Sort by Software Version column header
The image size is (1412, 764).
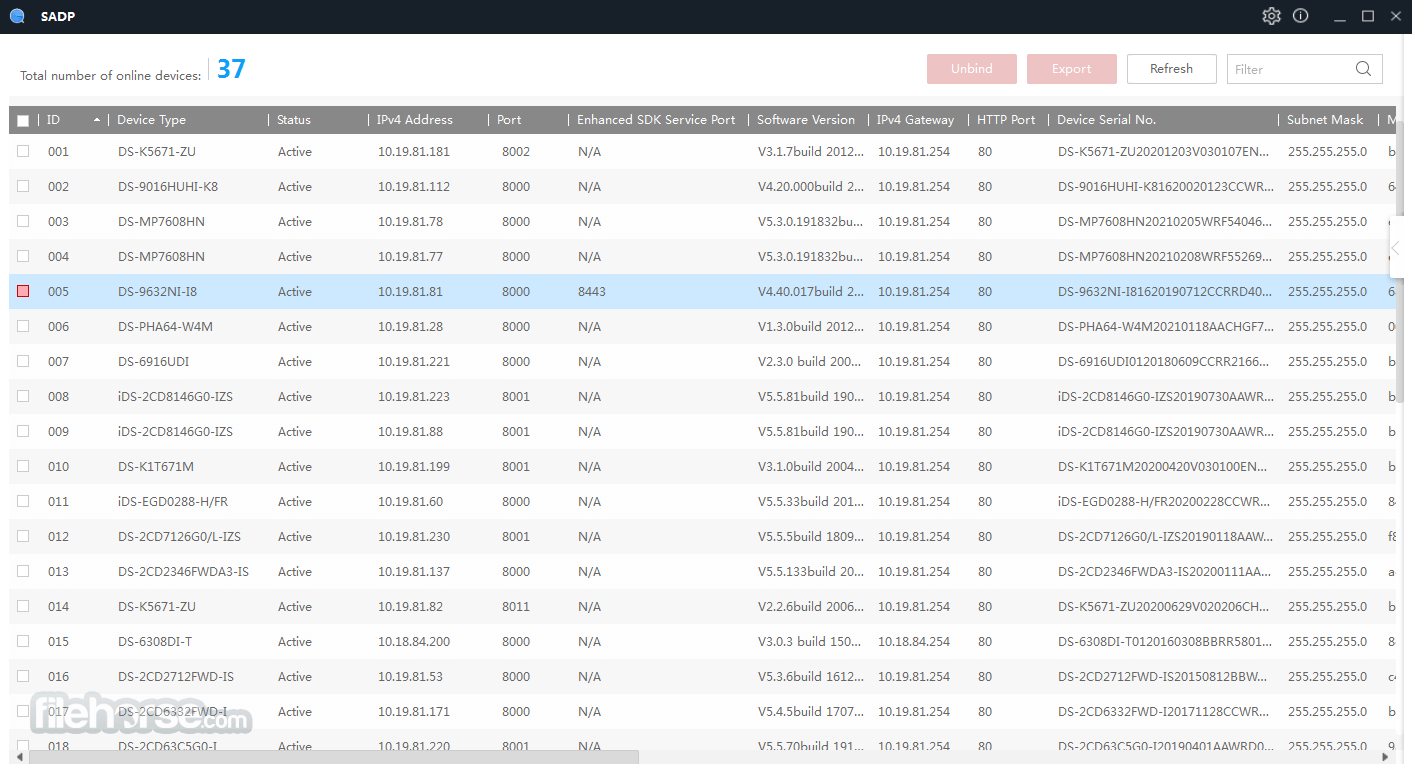[x=806, y=120]
